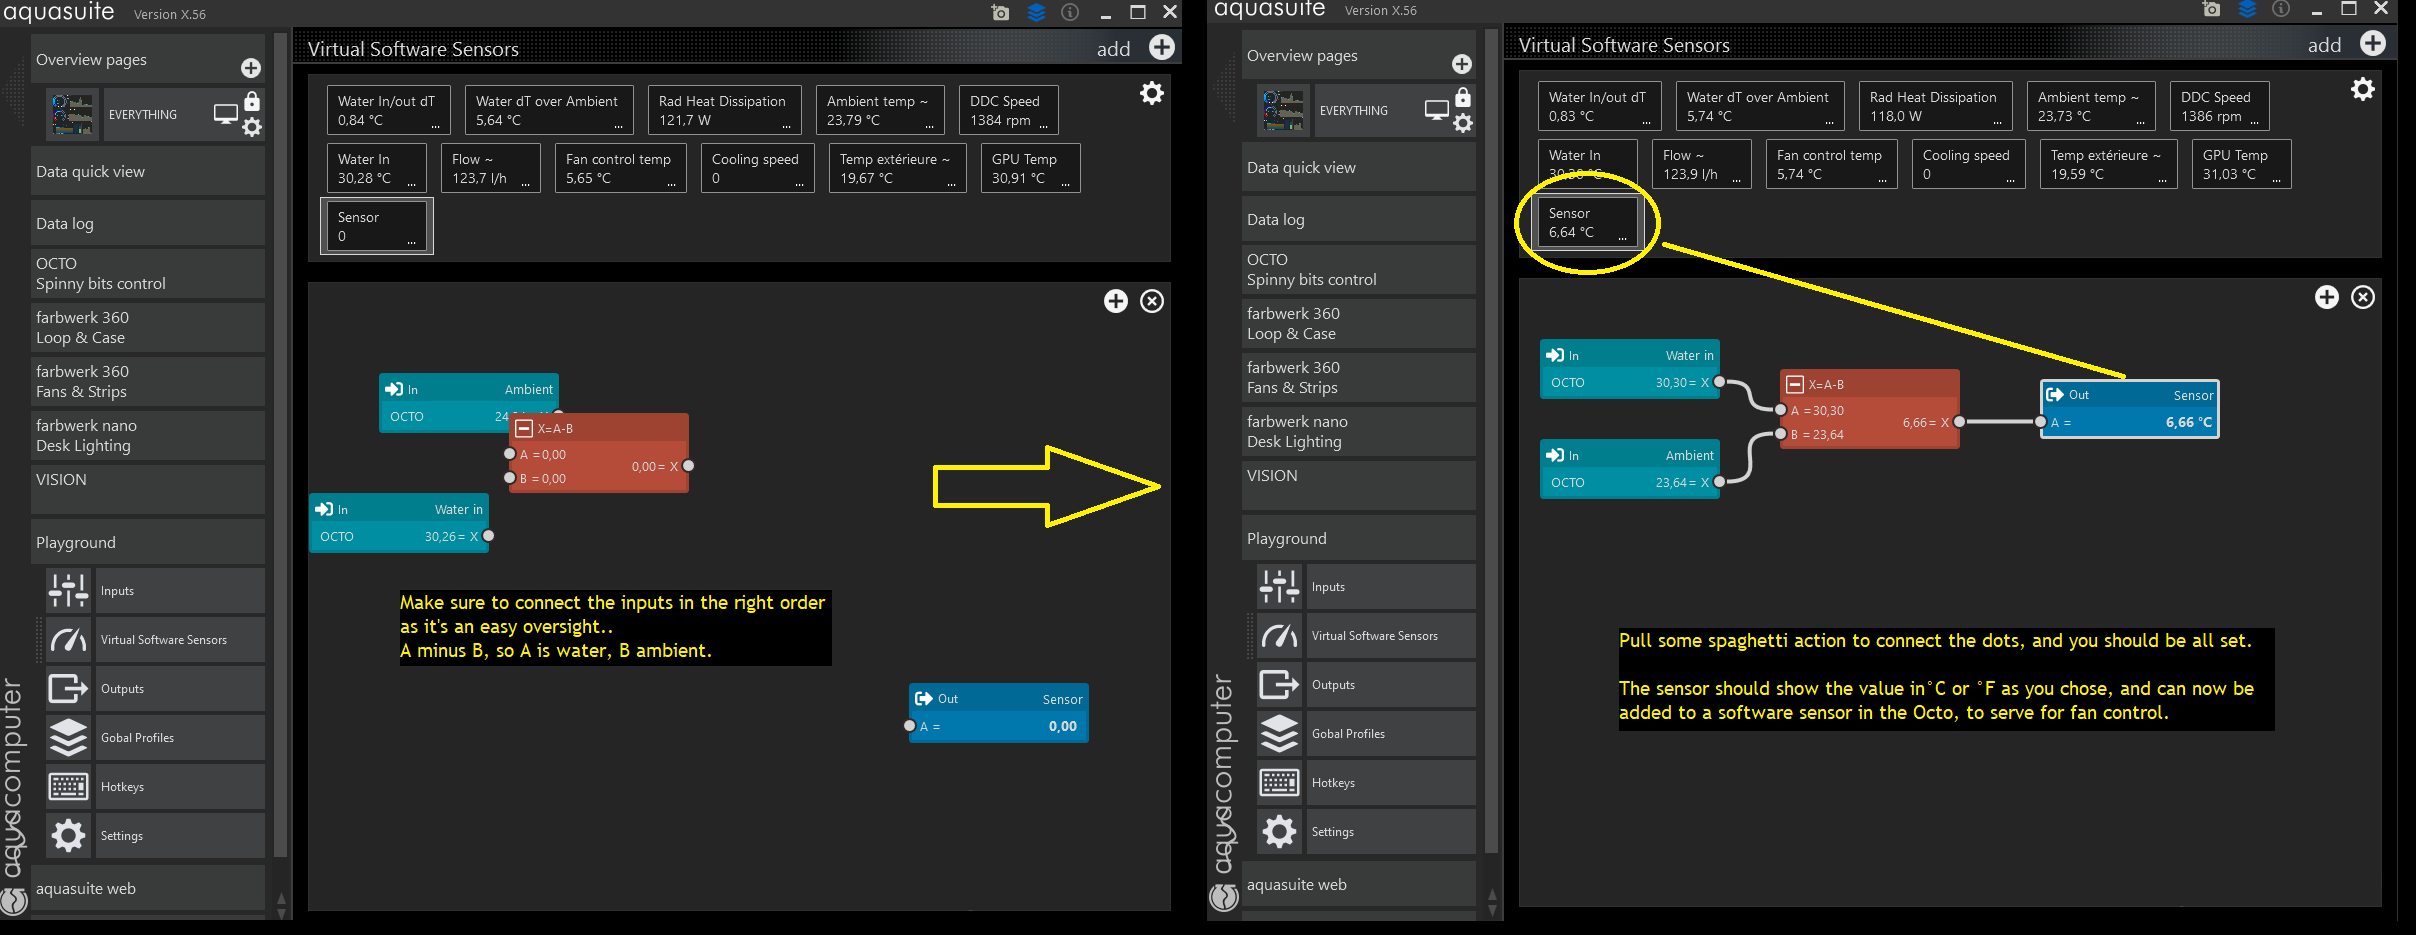
Task: Click input port A on left X=A-B block
Action: [x=510, y=454]
